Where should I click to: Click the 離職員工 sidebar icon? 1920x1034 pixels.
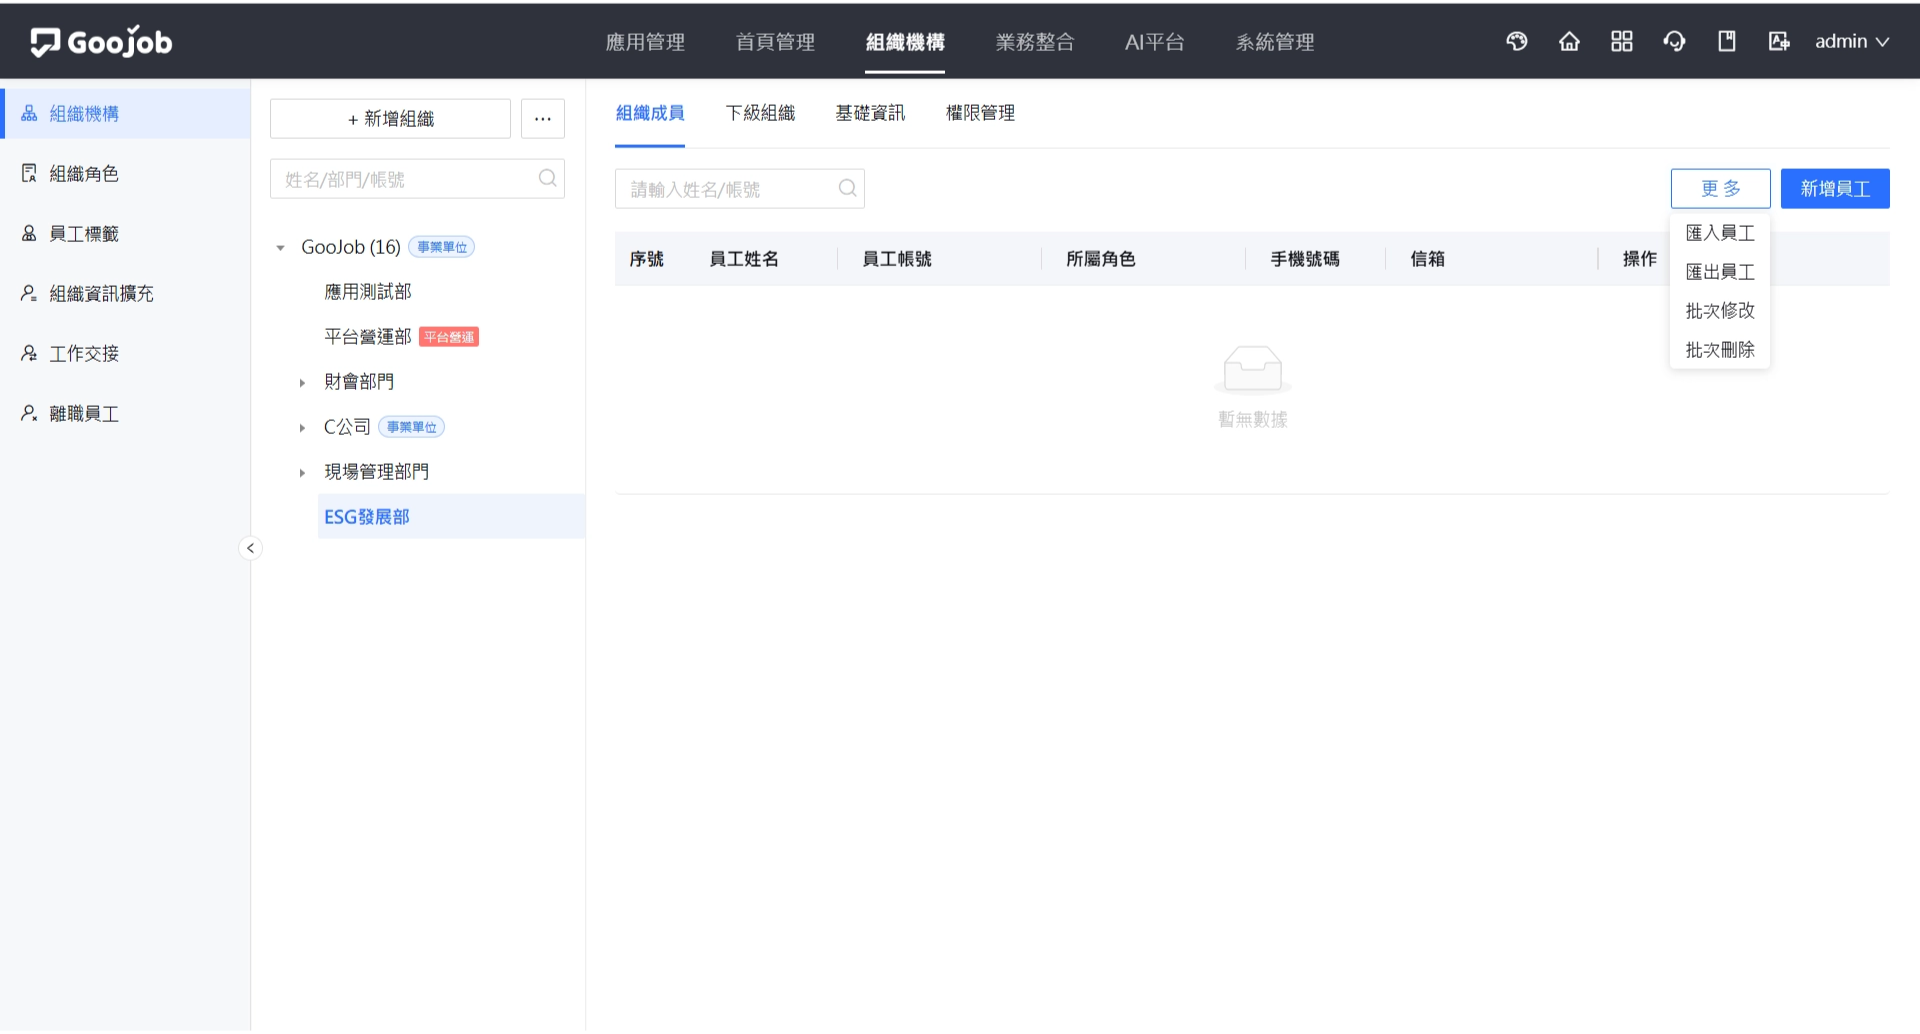point(29,413)
